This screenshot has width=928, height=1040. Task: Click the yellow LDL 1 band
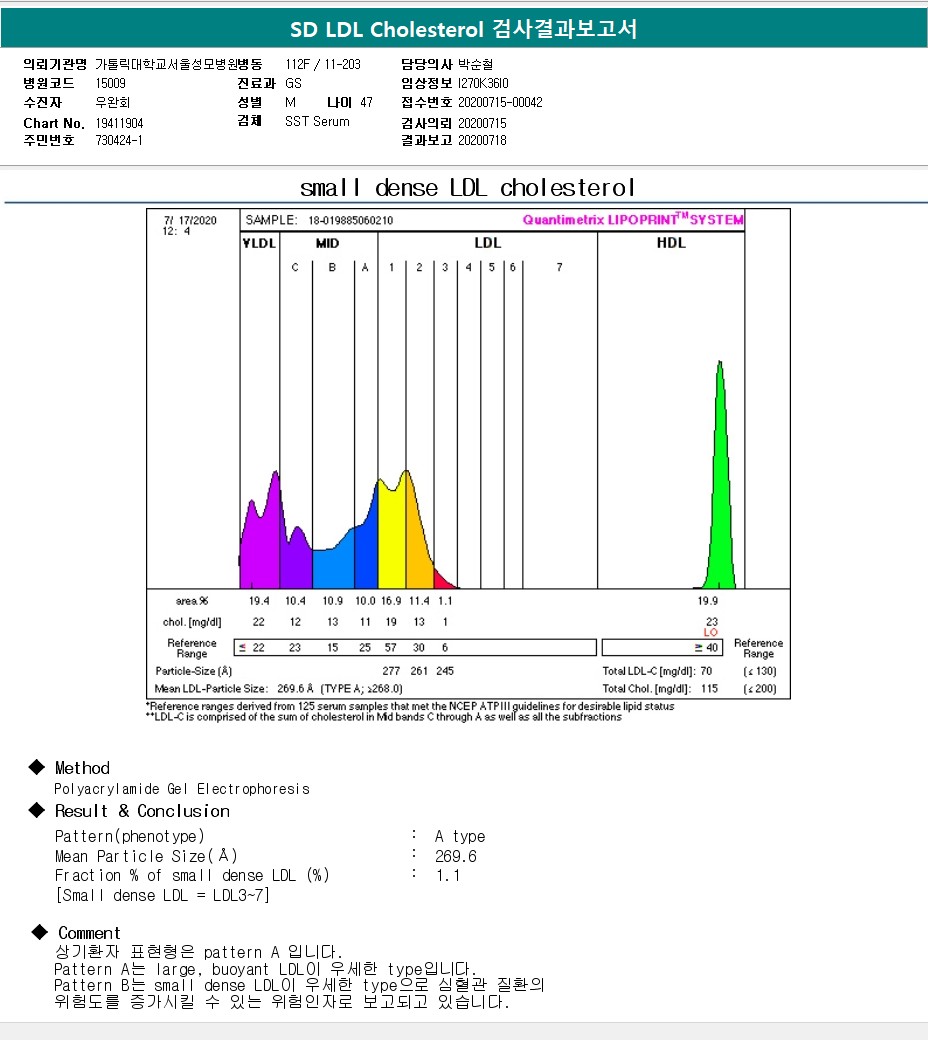pyautogui.click(x=391, y=540)
